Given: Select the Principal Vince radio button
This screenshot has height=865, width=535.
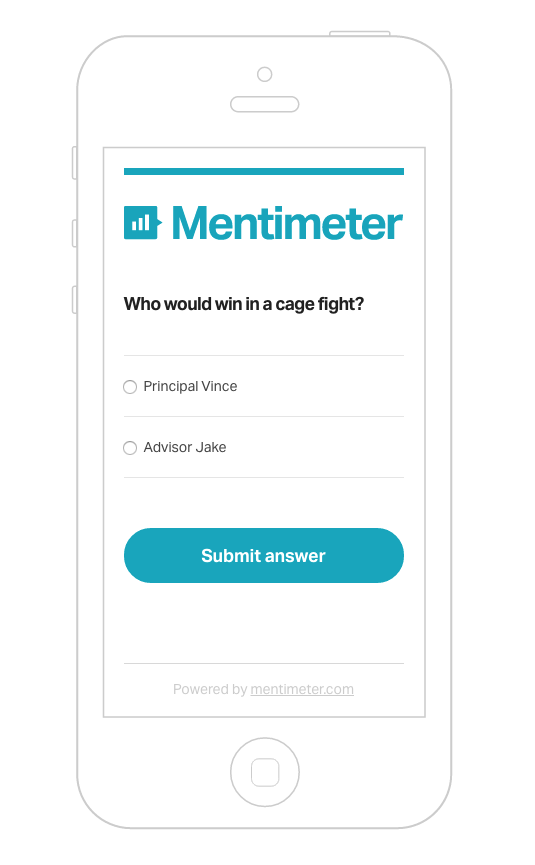Looking at the screenshot, I should tap(130, 387).
